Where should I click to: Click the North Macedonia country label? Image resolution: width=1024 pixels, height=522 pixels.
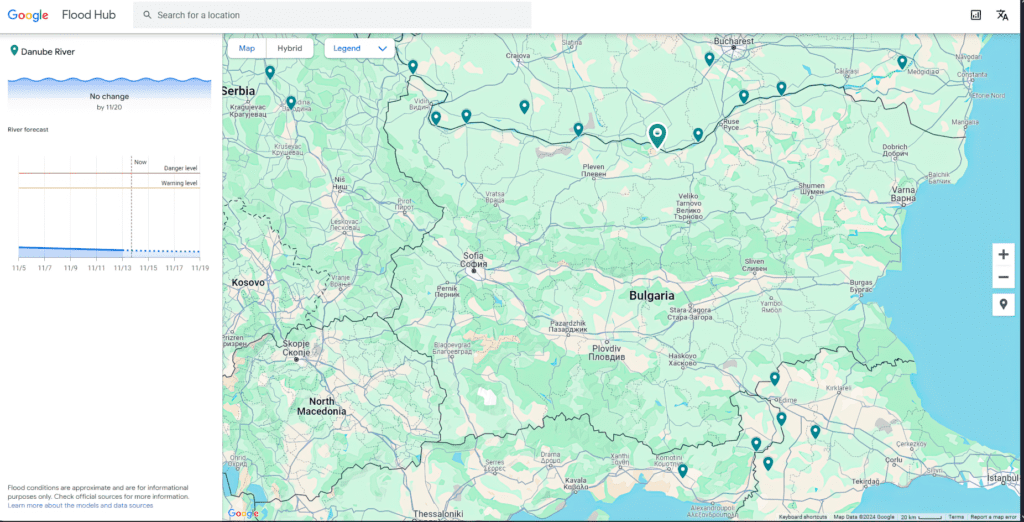point(321,406)
